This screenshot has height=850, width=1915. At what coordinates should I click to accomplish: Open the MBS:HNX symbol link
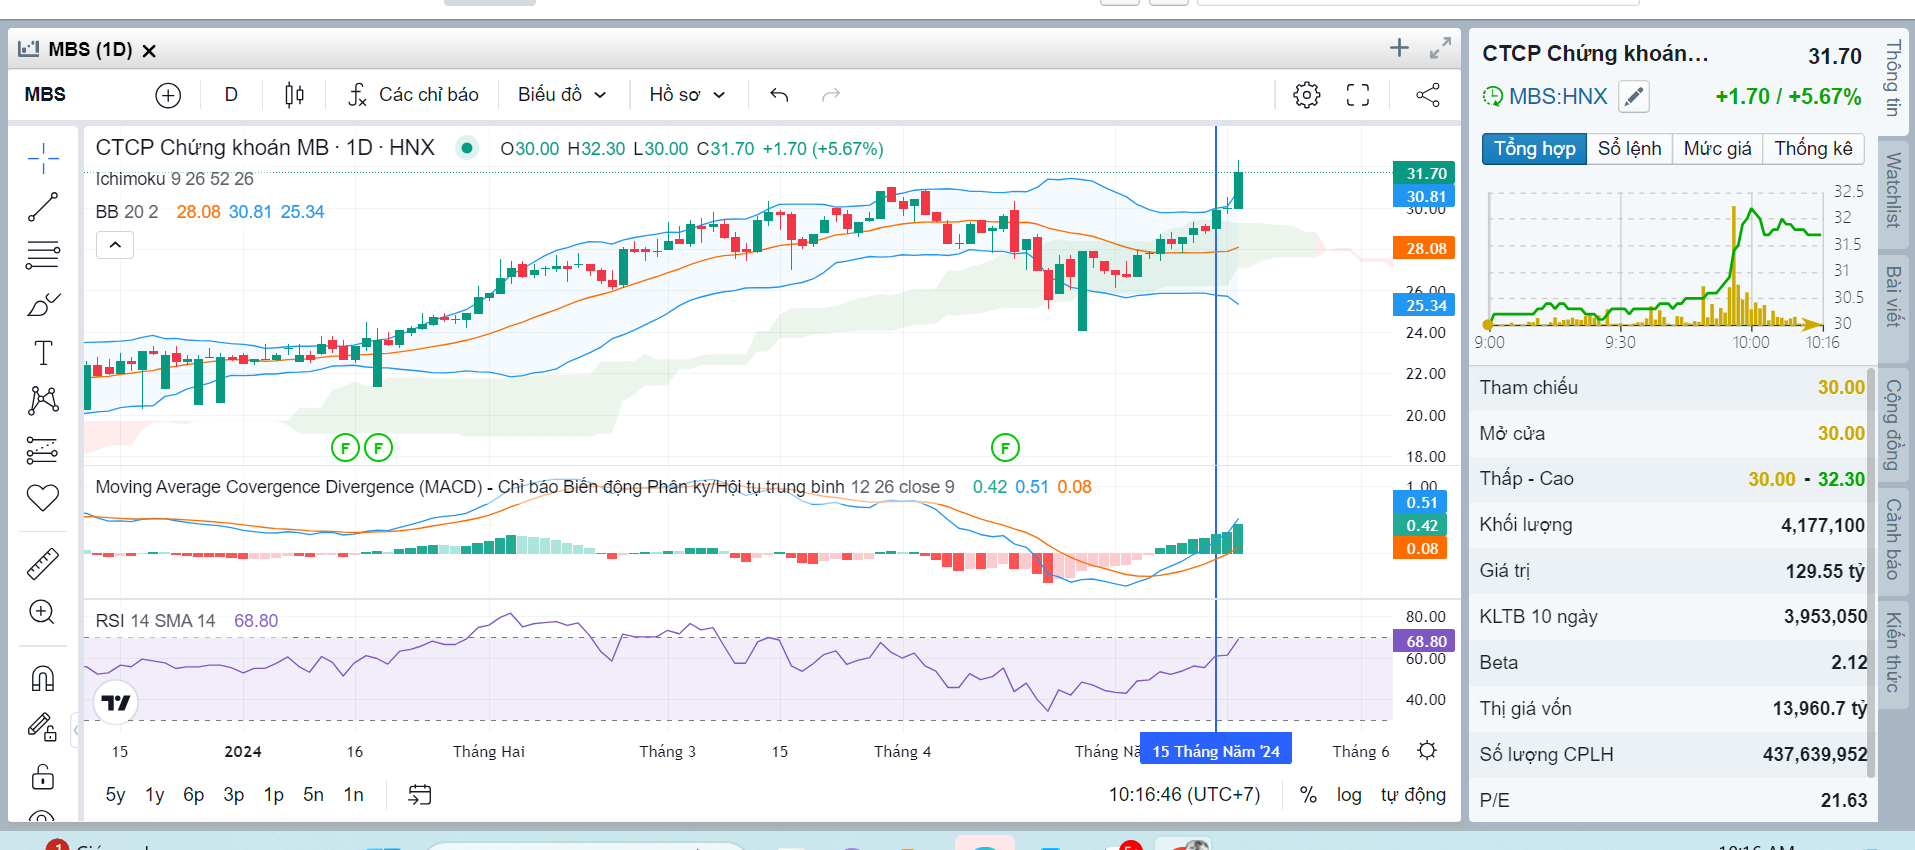[x=1558, y=97]
